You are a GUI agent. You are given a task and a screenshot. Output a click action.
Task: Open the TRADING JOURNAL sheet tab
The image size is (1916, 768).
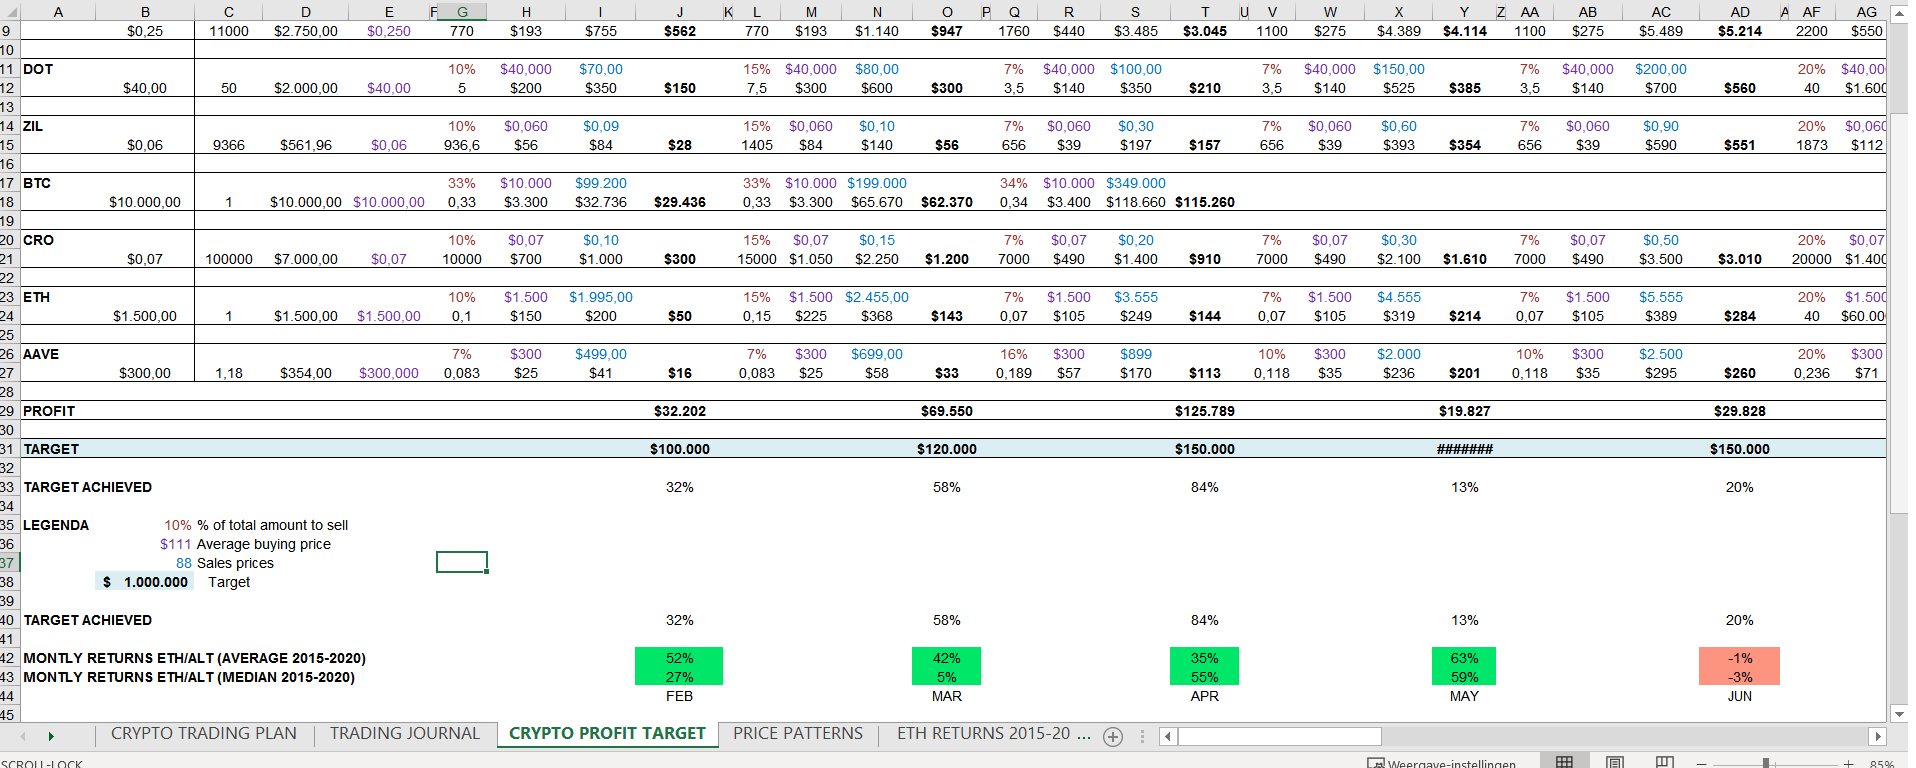tap(405, 734)
